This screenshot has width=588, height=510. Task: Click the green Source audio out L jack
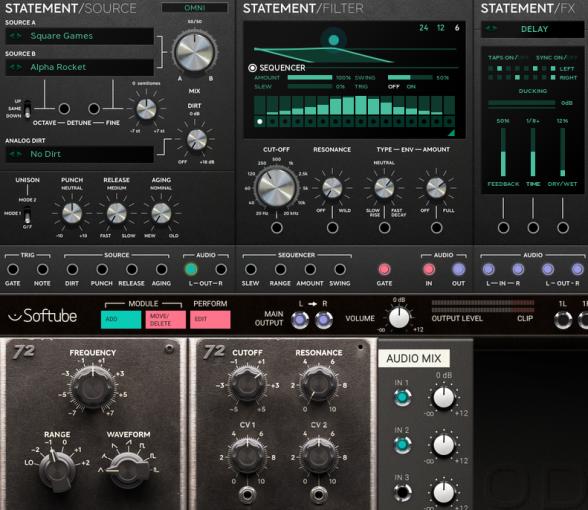pos(191,269)
